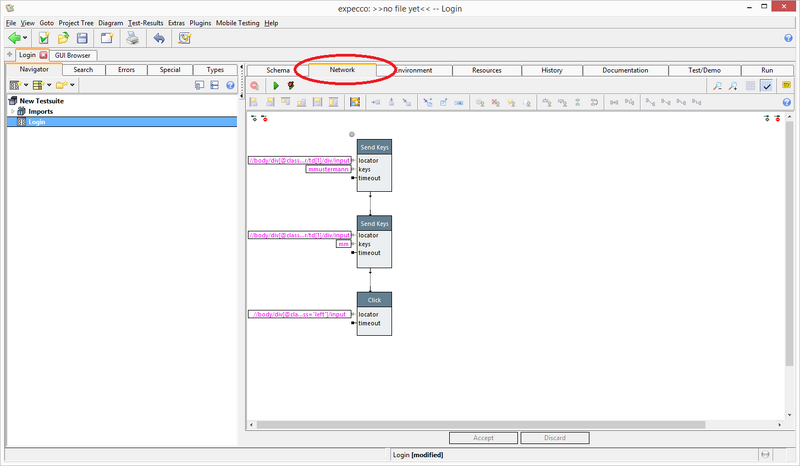
Task: Click the red debug bug icon
Action: pyautogui.click(x=290, y=87)
